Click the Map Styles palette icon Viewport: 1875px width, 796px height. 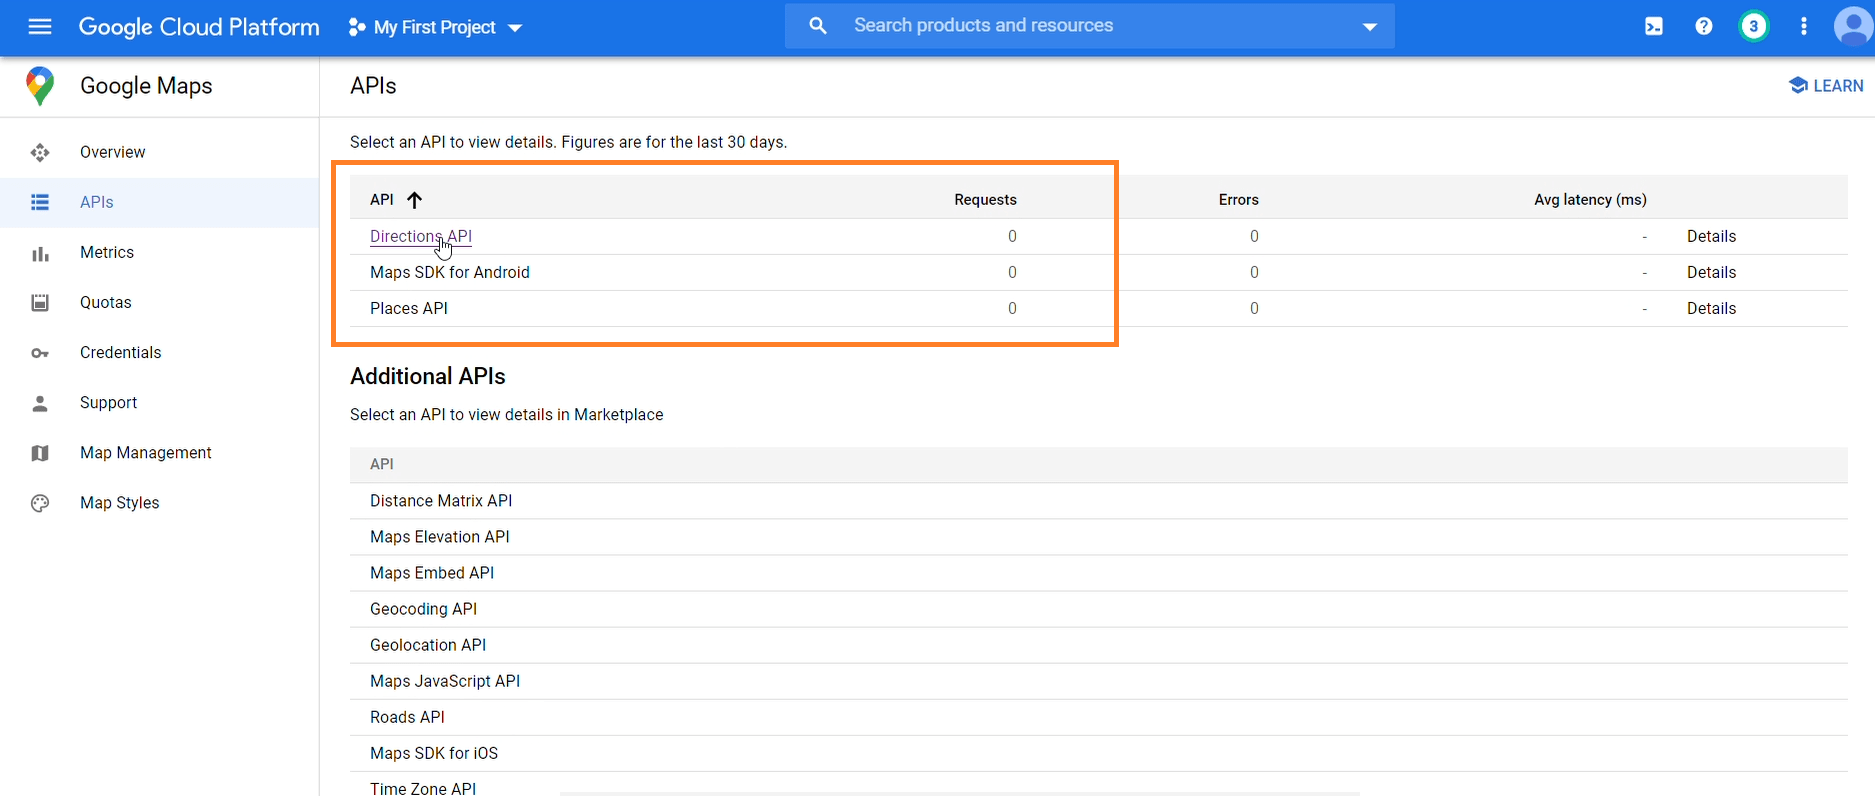point(40,503)
